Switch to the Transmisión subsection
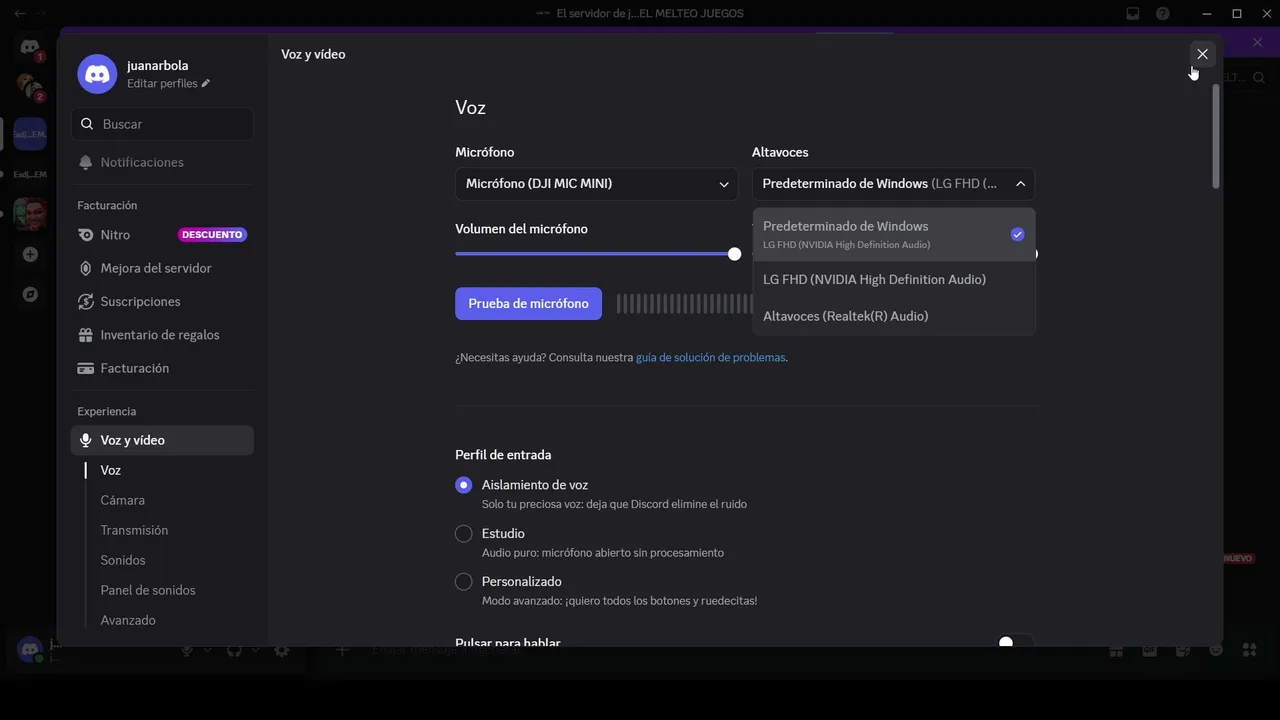The width and height of the screenshot is (1280, 720). point(134,530)
